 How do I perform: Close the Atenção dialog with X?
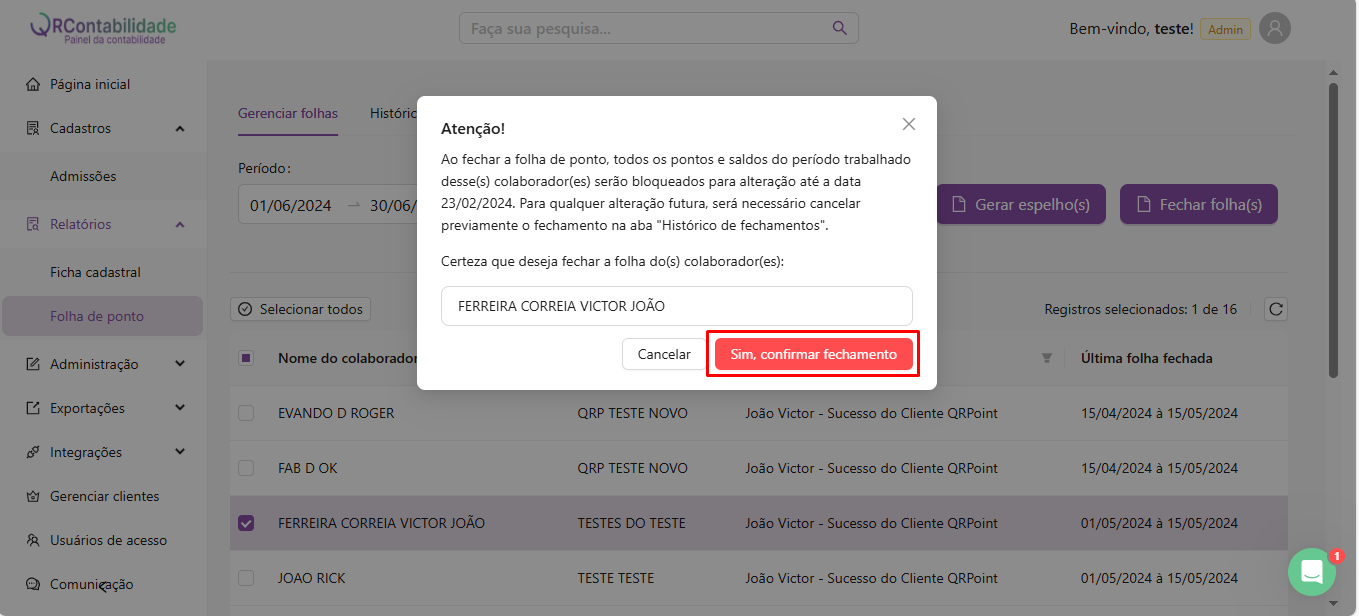point(908,124)
